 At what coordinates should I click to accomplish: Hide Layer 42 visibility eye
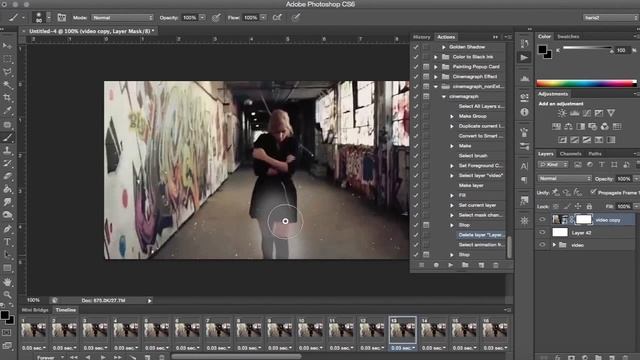pyautogui.click(x=542, y=232)
